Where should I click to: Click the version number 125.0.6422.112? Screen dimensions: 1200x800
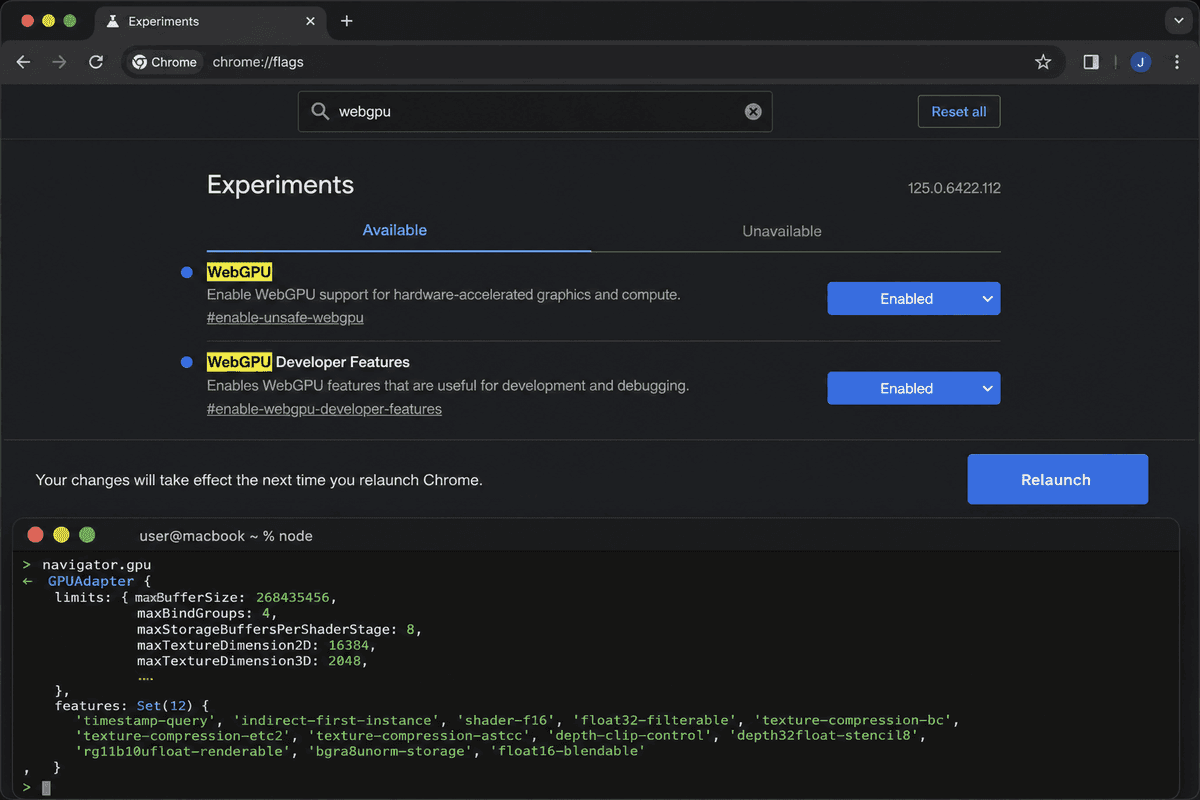[x=954, y=188]
